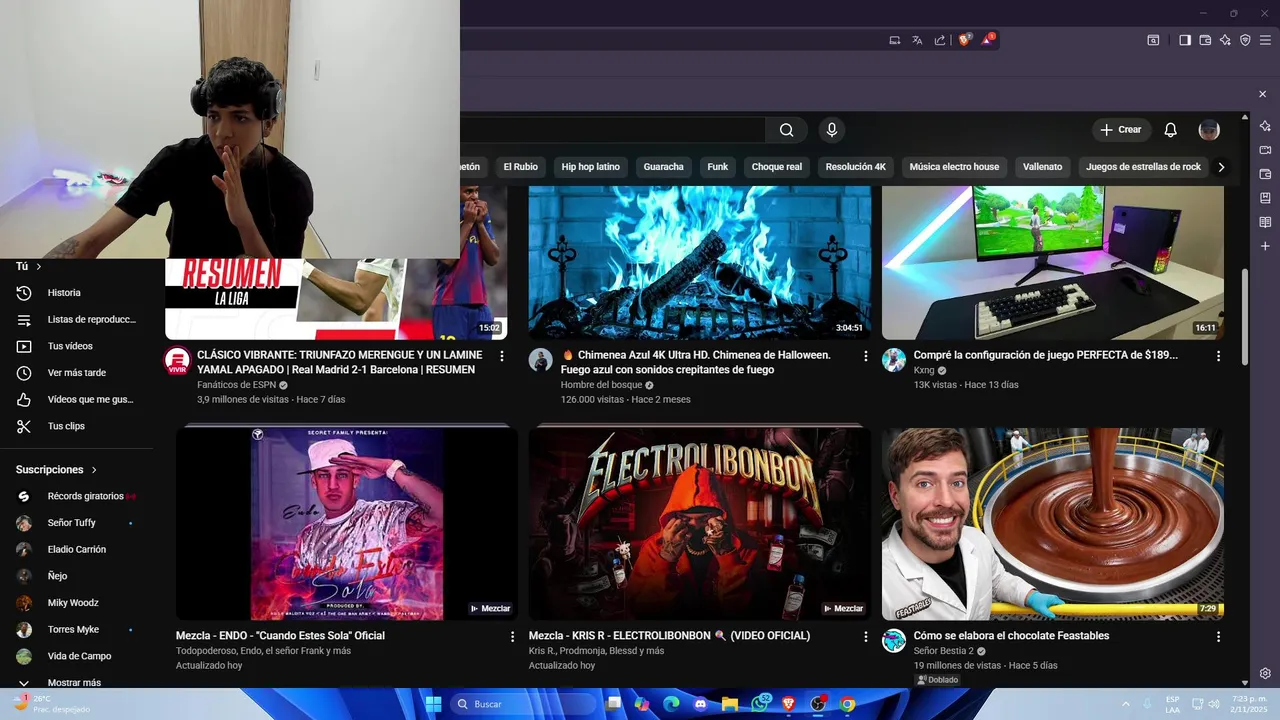This screenshot has height=720, width=1280.
Task: Click the share page icon in address bar
Action: (940, 40)
